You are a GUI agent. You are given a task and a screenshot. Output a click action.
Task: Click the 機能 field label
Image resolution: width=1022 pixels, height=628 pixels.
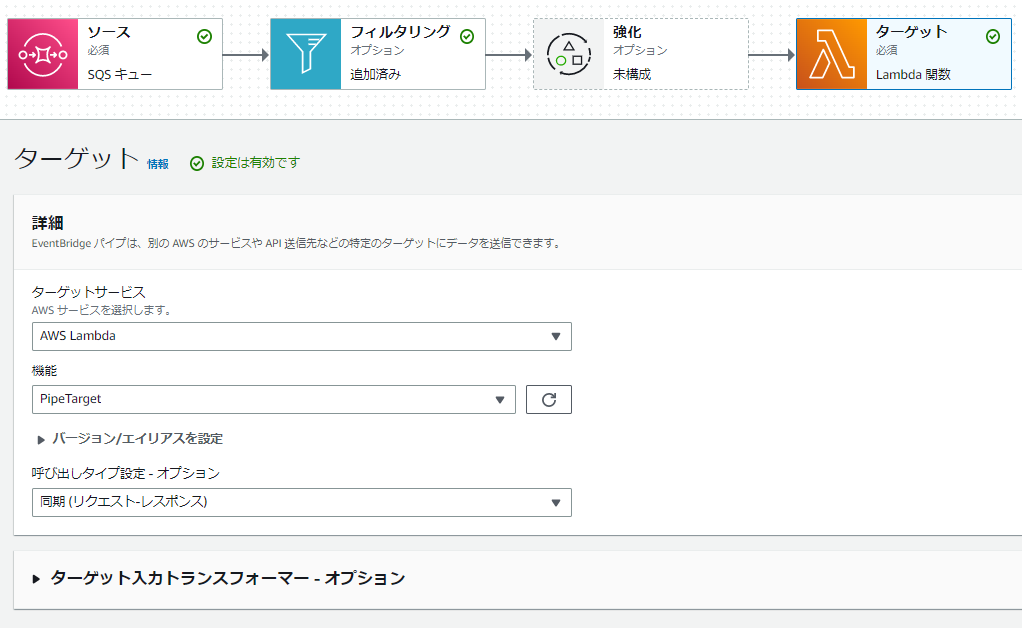[x=44, y=371]
